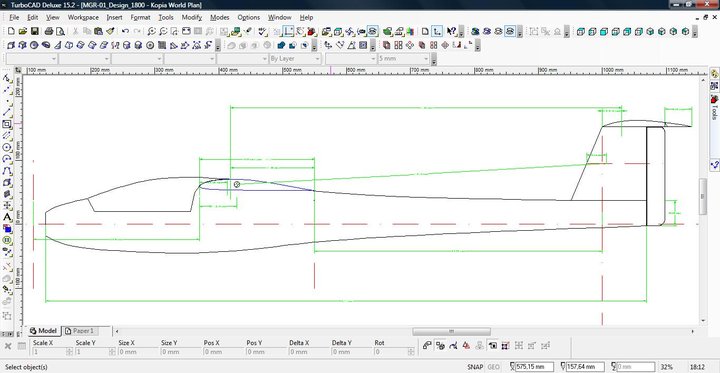
Task: Toggle the 2D coordinate plane icon in top toolbar
Action: pyautogui.click(x=438, y=31)
